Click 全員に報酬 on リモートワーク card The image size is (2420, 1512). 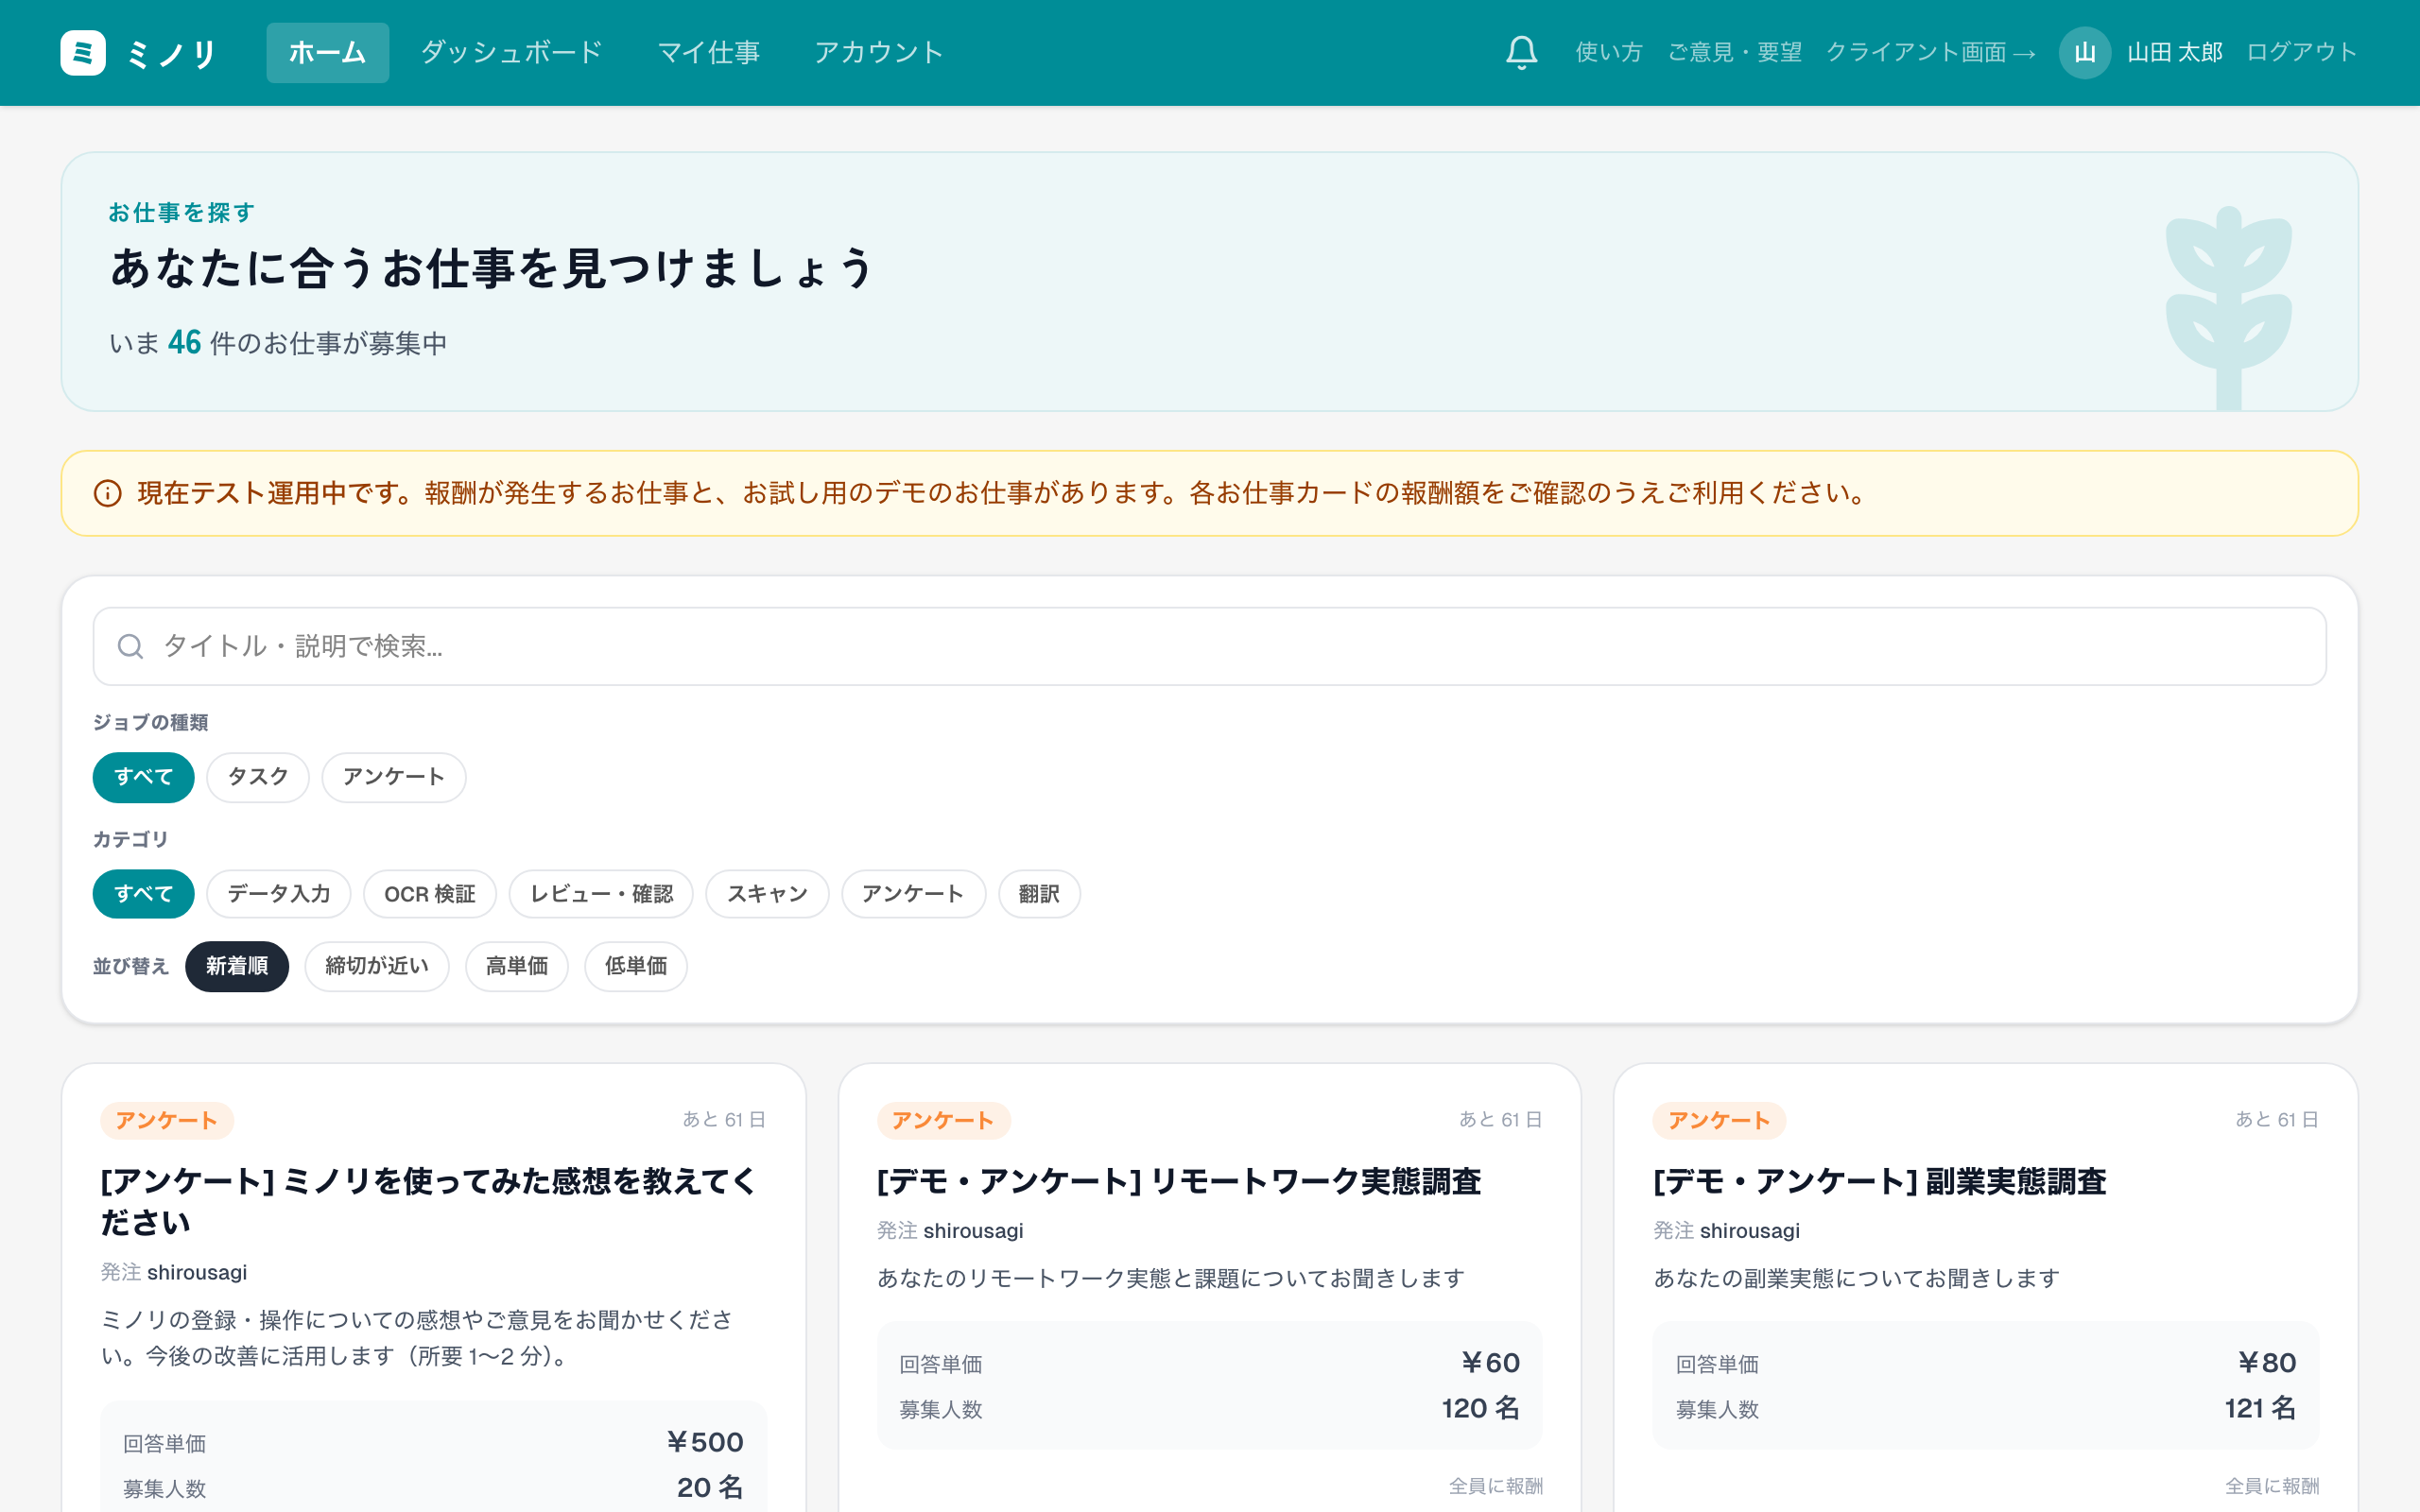pyautogui.click(x=1495, y=1486)
